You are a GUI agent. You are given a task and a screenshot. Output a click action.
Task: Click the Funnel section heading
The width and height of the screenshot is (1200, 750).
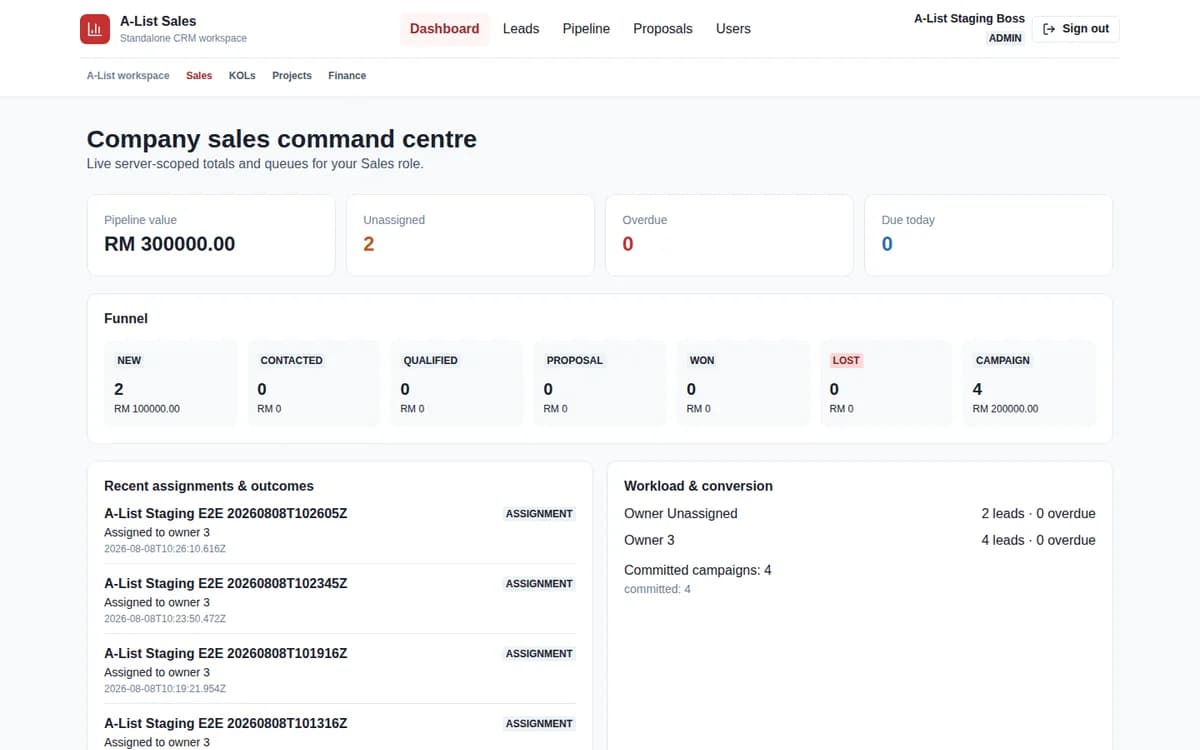126,318
